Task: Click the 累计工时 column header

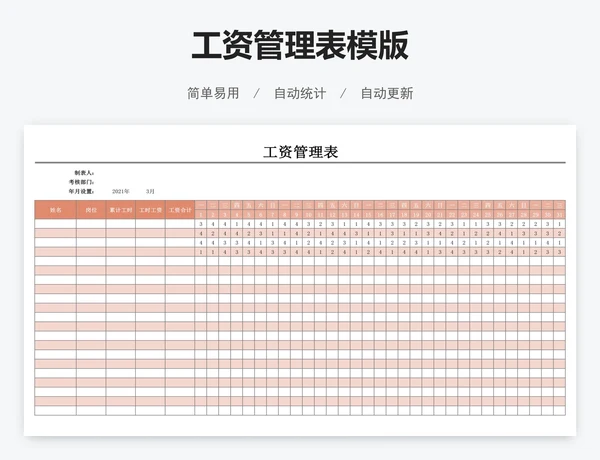Action: click(x=121, y=210)
